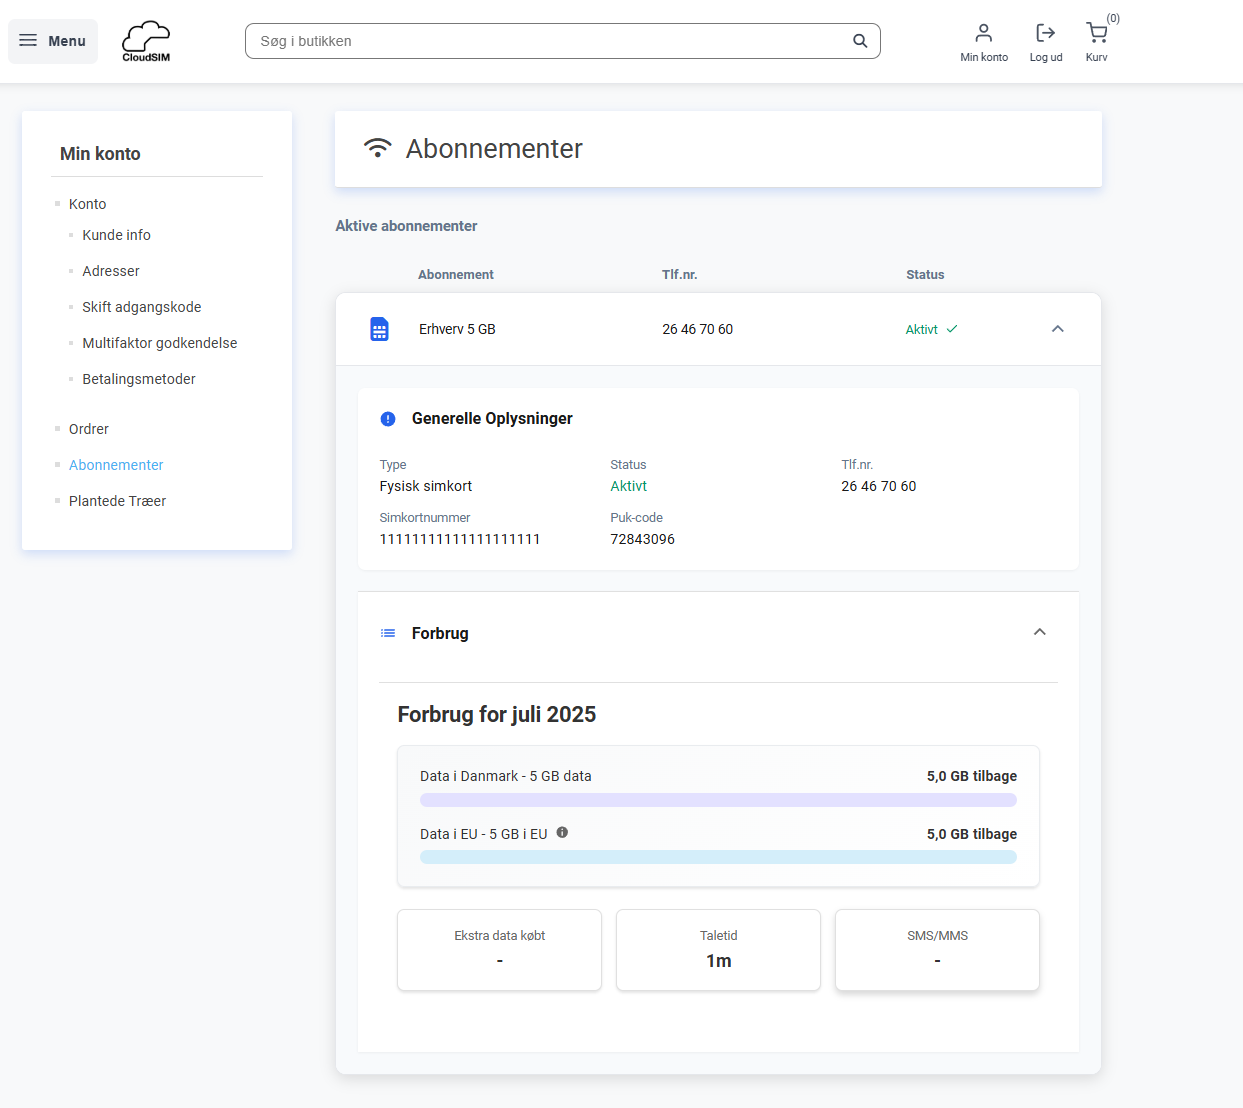Click the Taletid card

pos(718,950)
